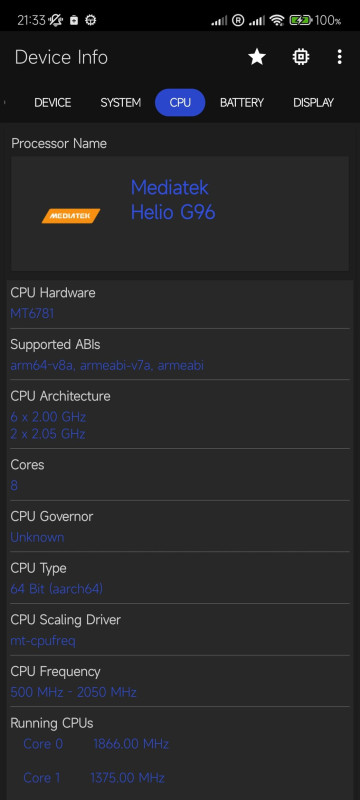Tap the roaming R status icon
Image resolution: width=360 pixels, height=800 pixels.
(x=238, y=20)
